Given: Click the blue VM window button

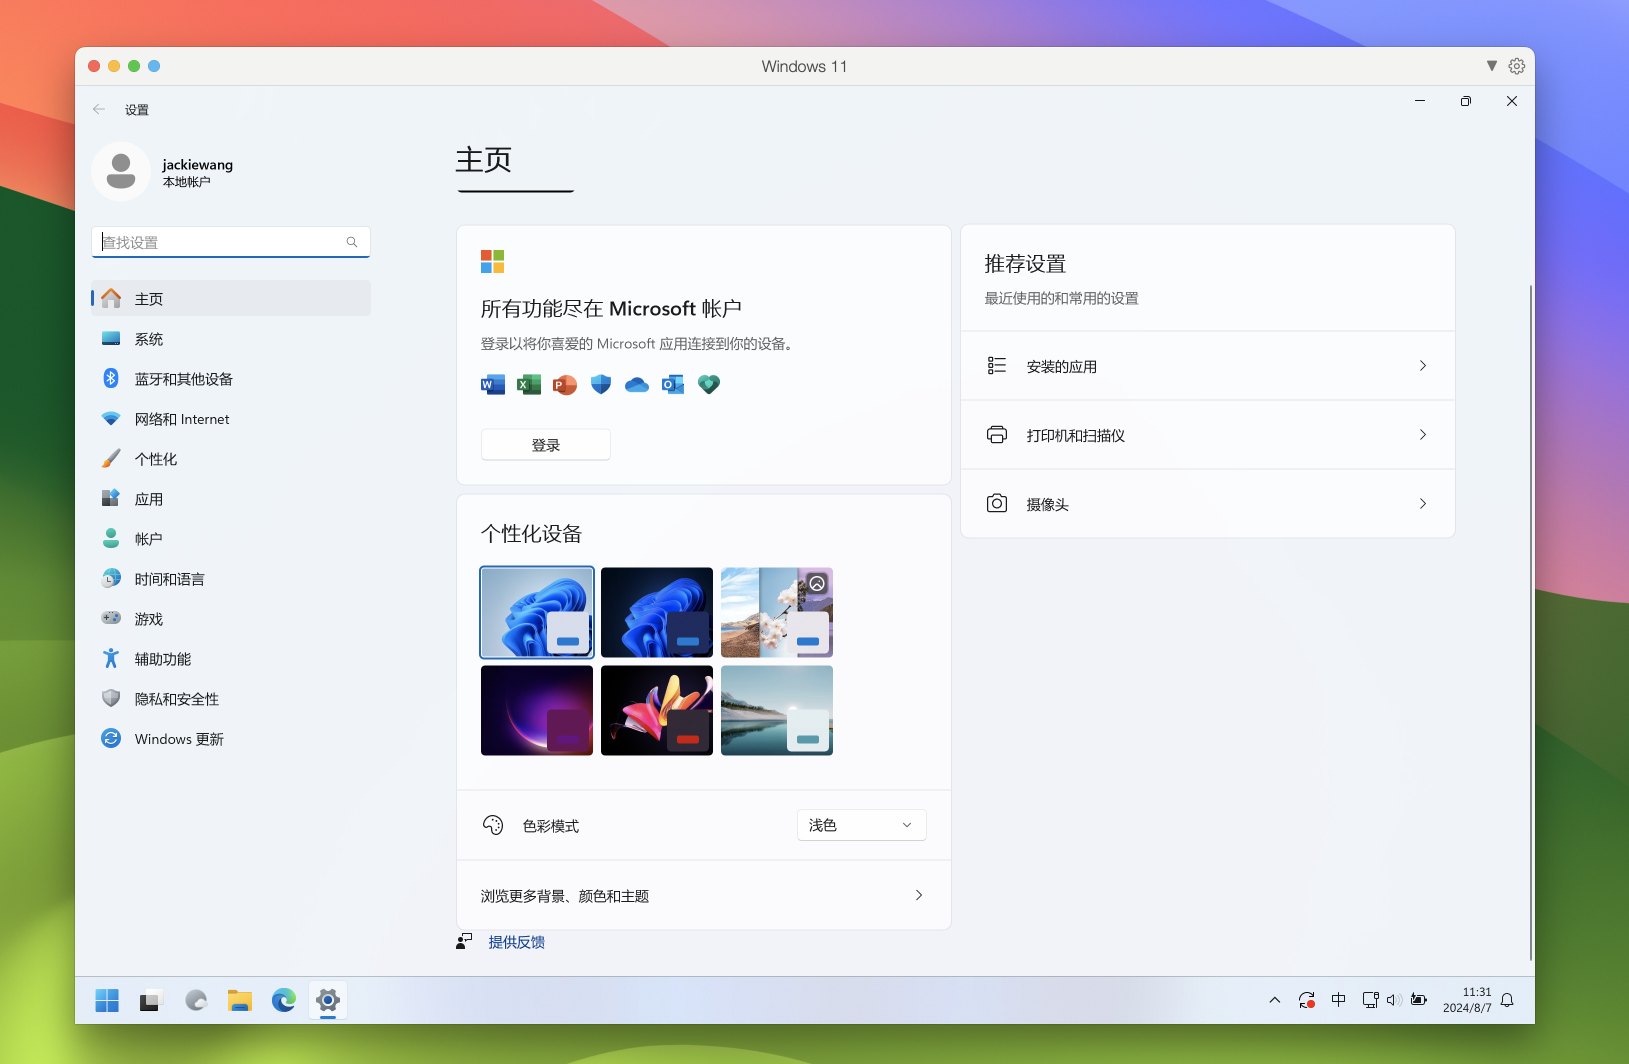Looking at the screenshot, I should (154, 66).
